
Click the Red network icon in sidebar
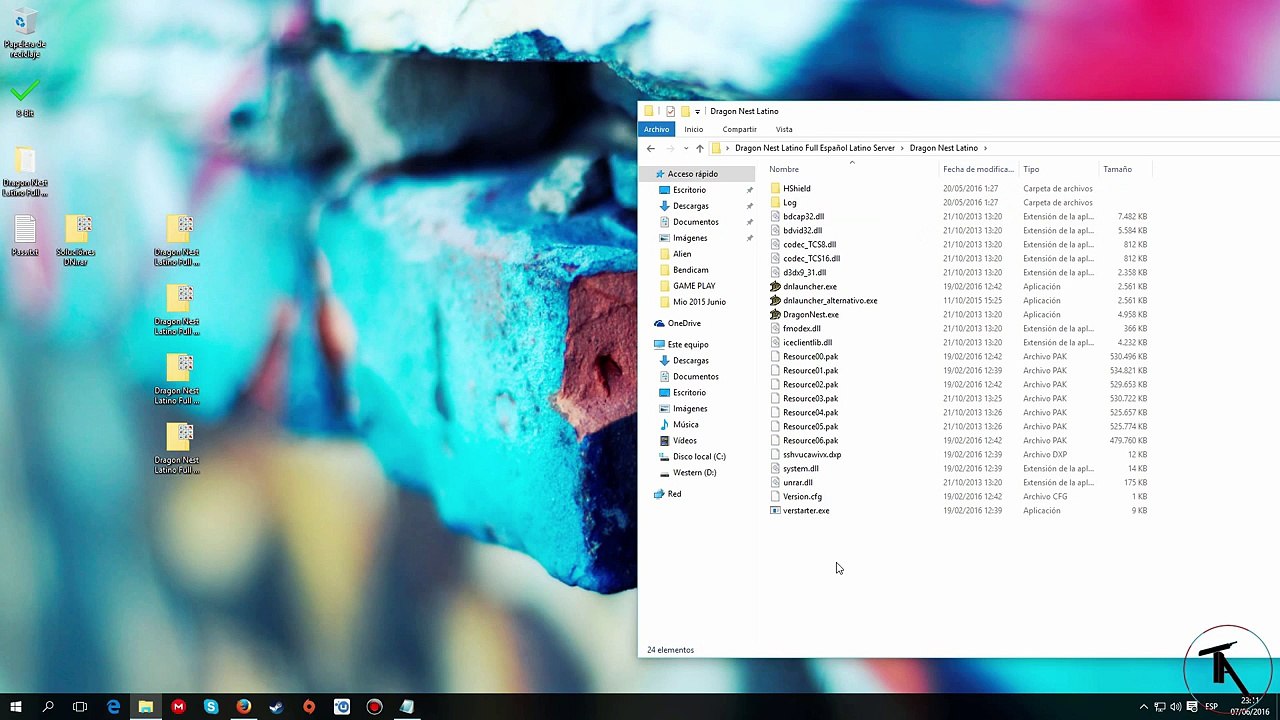pyautogui.click(x=659, y=494)
